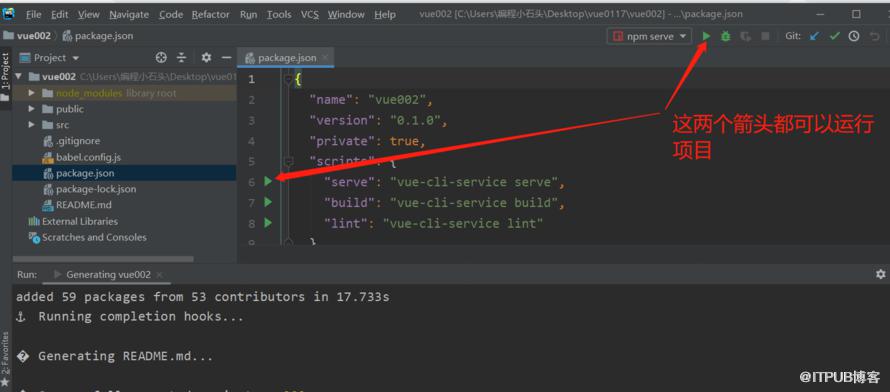Close the package.json editor tab
Image resolution: width=890 pixels, height=392 pixels.
point(325,58)
